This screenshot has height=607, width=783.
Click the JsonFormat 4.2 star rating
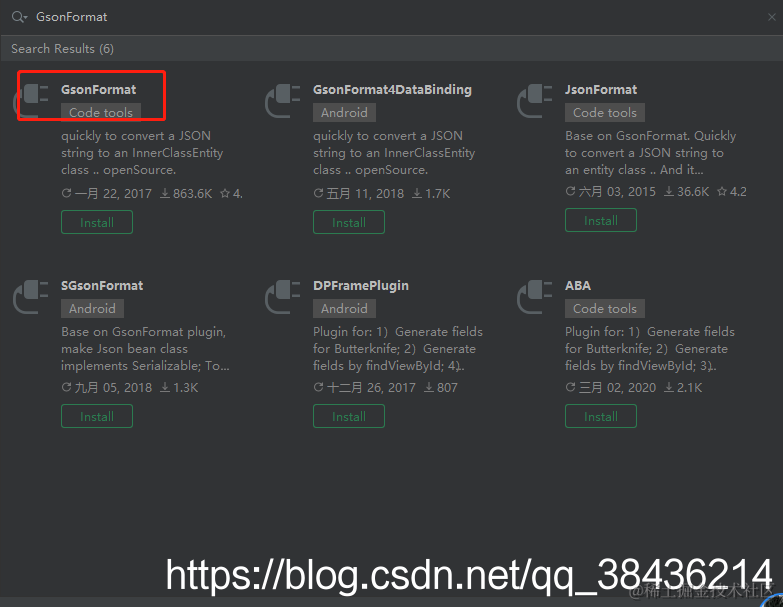point(732,192)
